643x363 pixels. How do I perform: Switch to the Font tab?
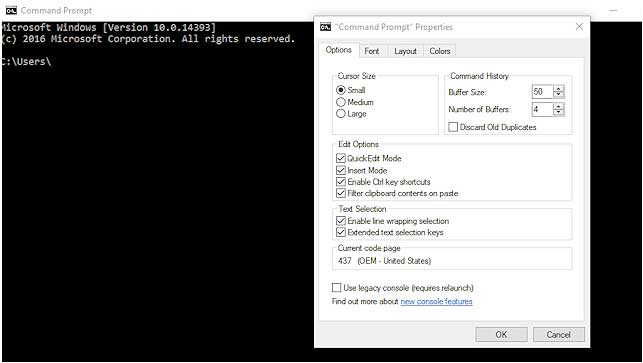point(372,51)
